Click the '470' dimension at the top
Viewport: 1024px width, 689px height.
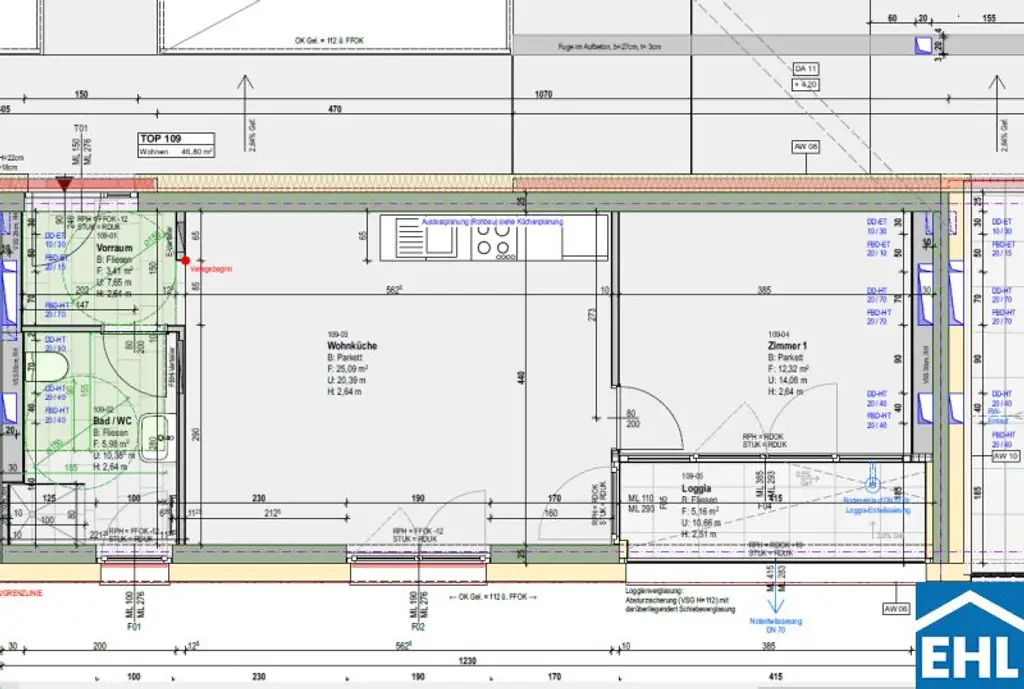coord(334,109)
